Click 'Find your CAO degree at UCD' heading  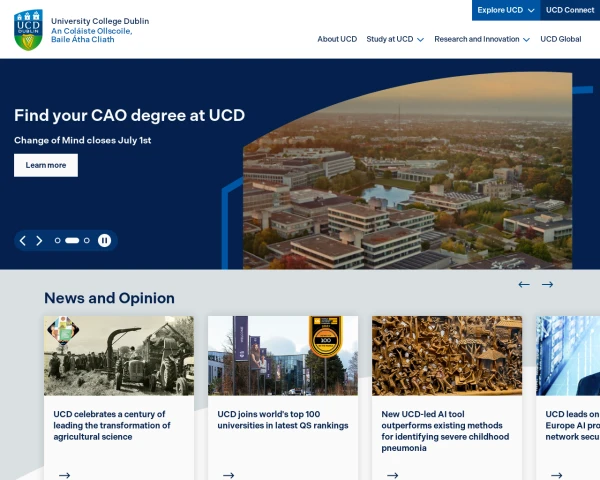coord(129,115)
